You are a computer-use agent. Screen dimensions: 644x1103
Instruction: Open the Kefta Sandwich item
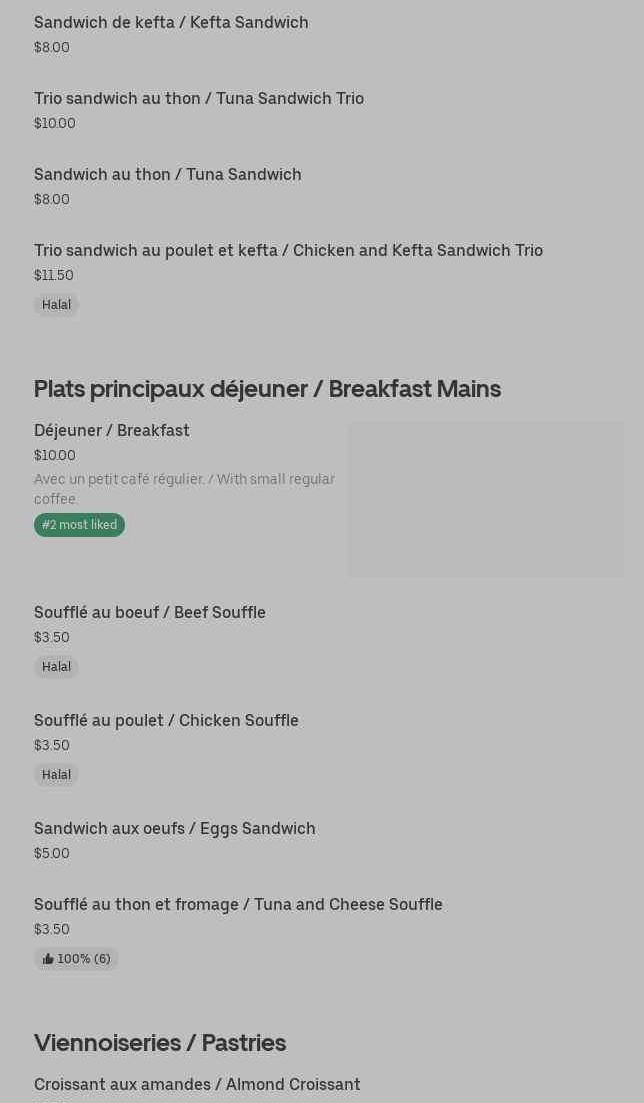click(x=171, y=22)
